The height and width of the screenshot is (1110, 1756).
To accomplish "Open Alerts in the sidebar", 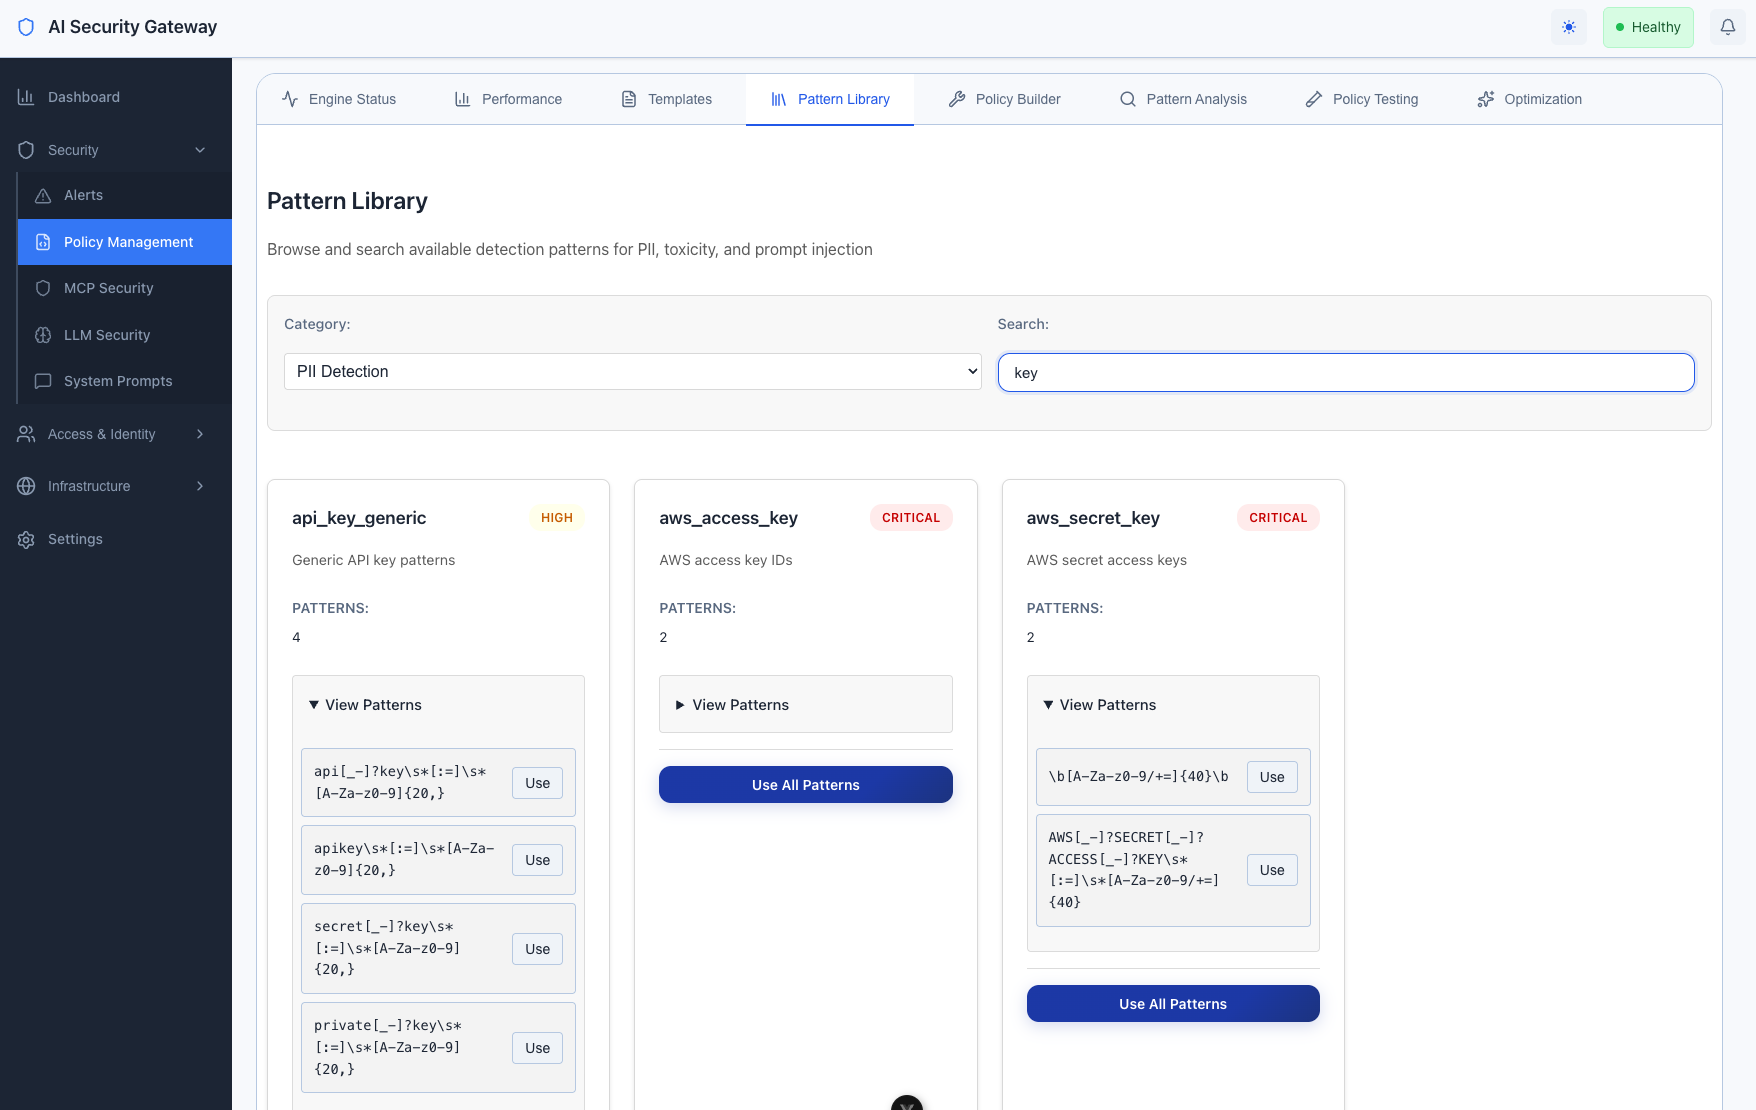I will coord(83,195).
